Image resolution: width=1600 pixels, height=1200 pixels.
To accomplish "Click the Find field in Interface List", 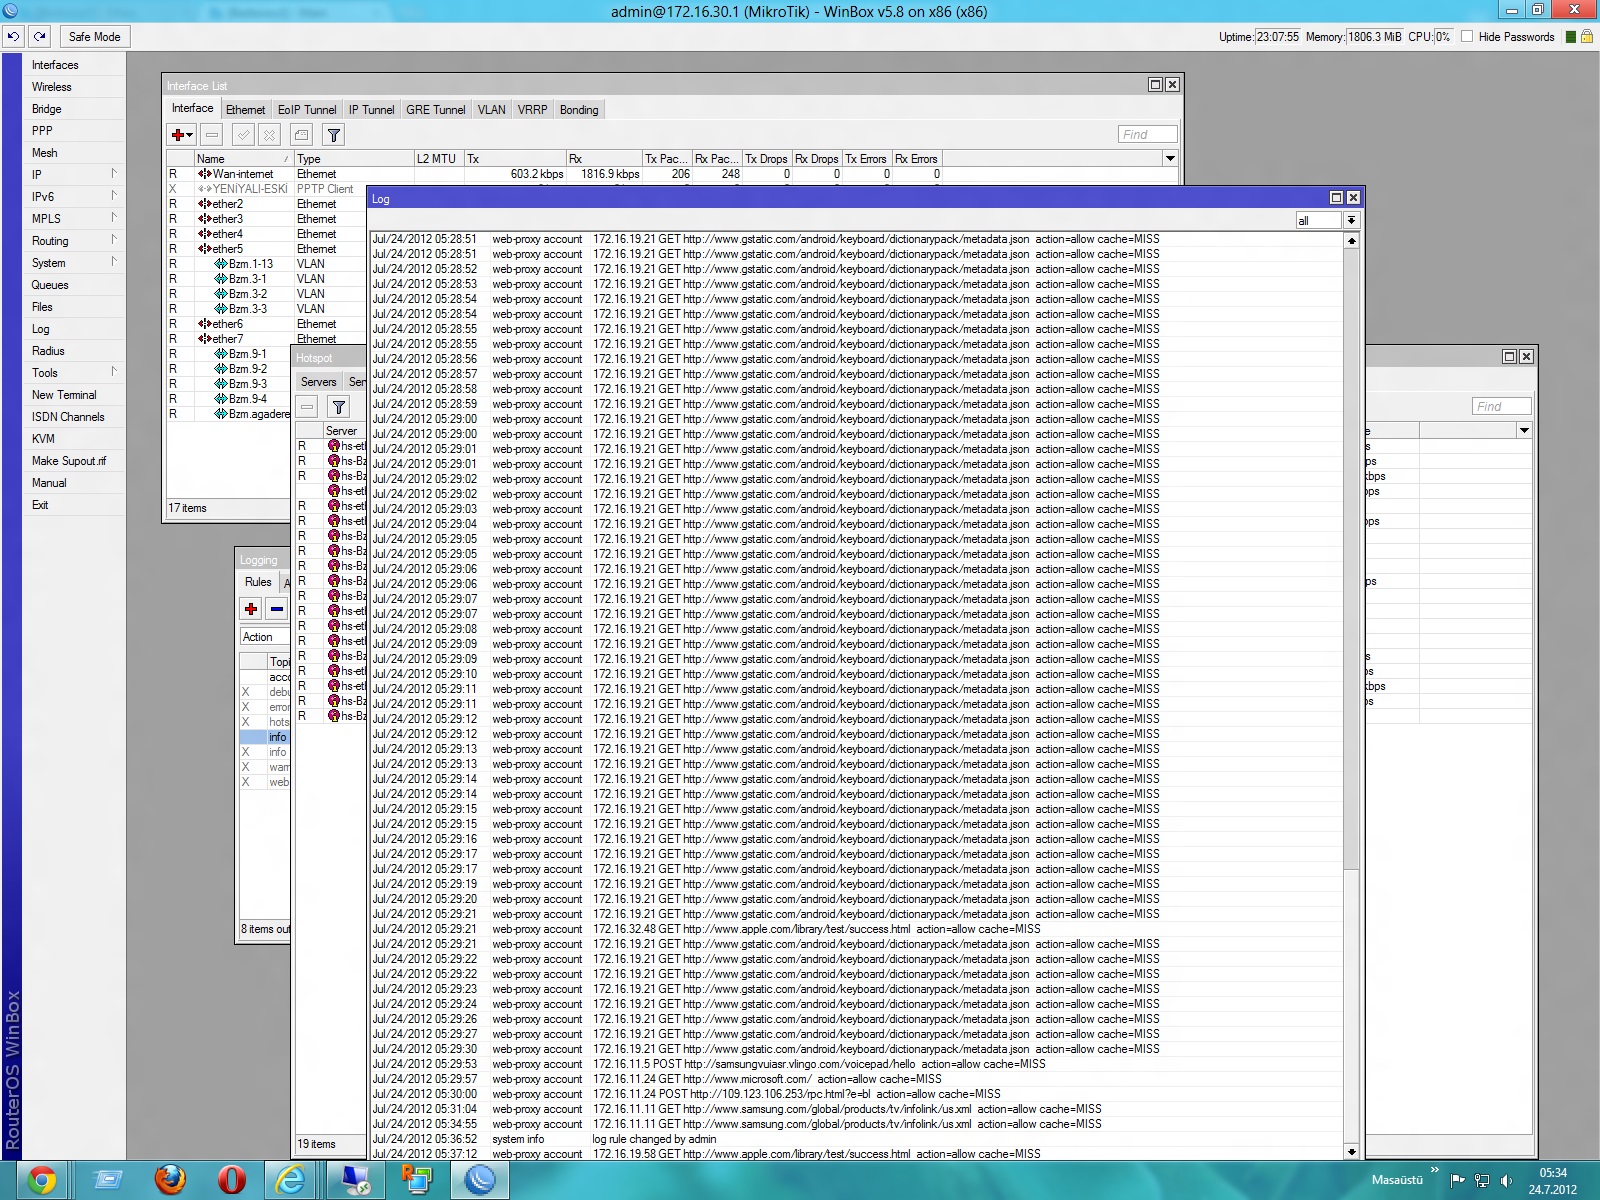I will (1147, 134).
